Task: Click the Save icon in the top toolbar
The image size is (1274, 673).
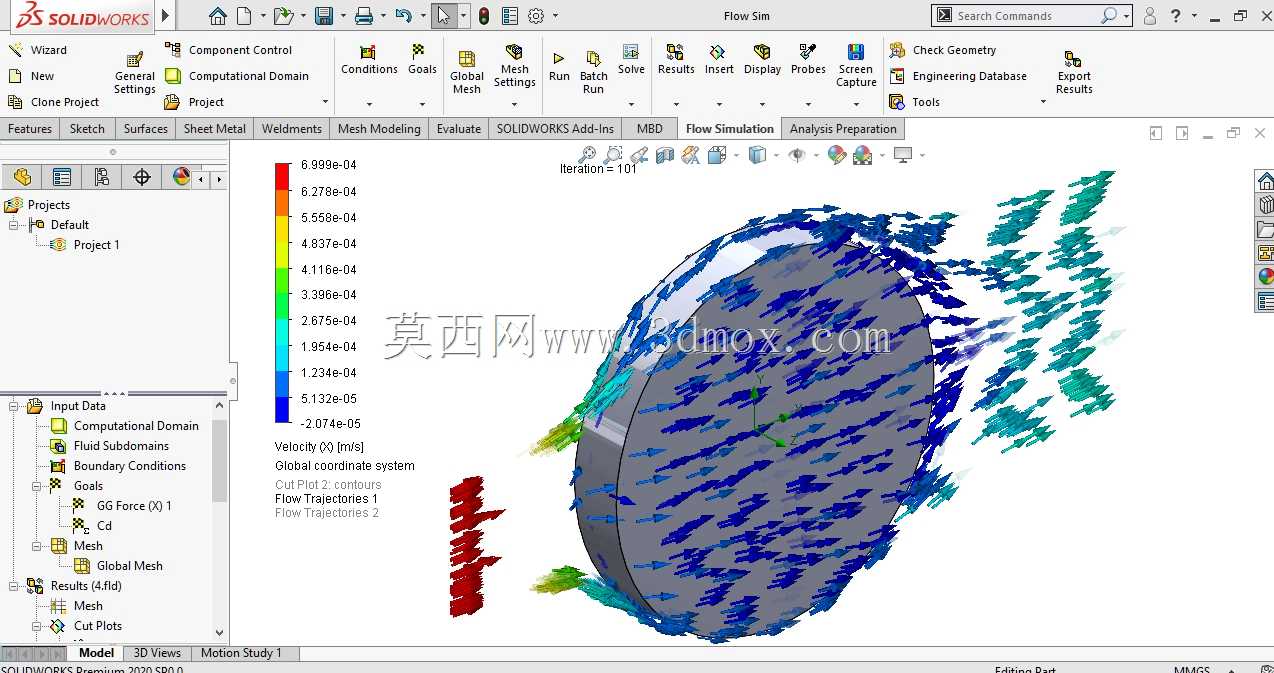Action: [323, 16]
